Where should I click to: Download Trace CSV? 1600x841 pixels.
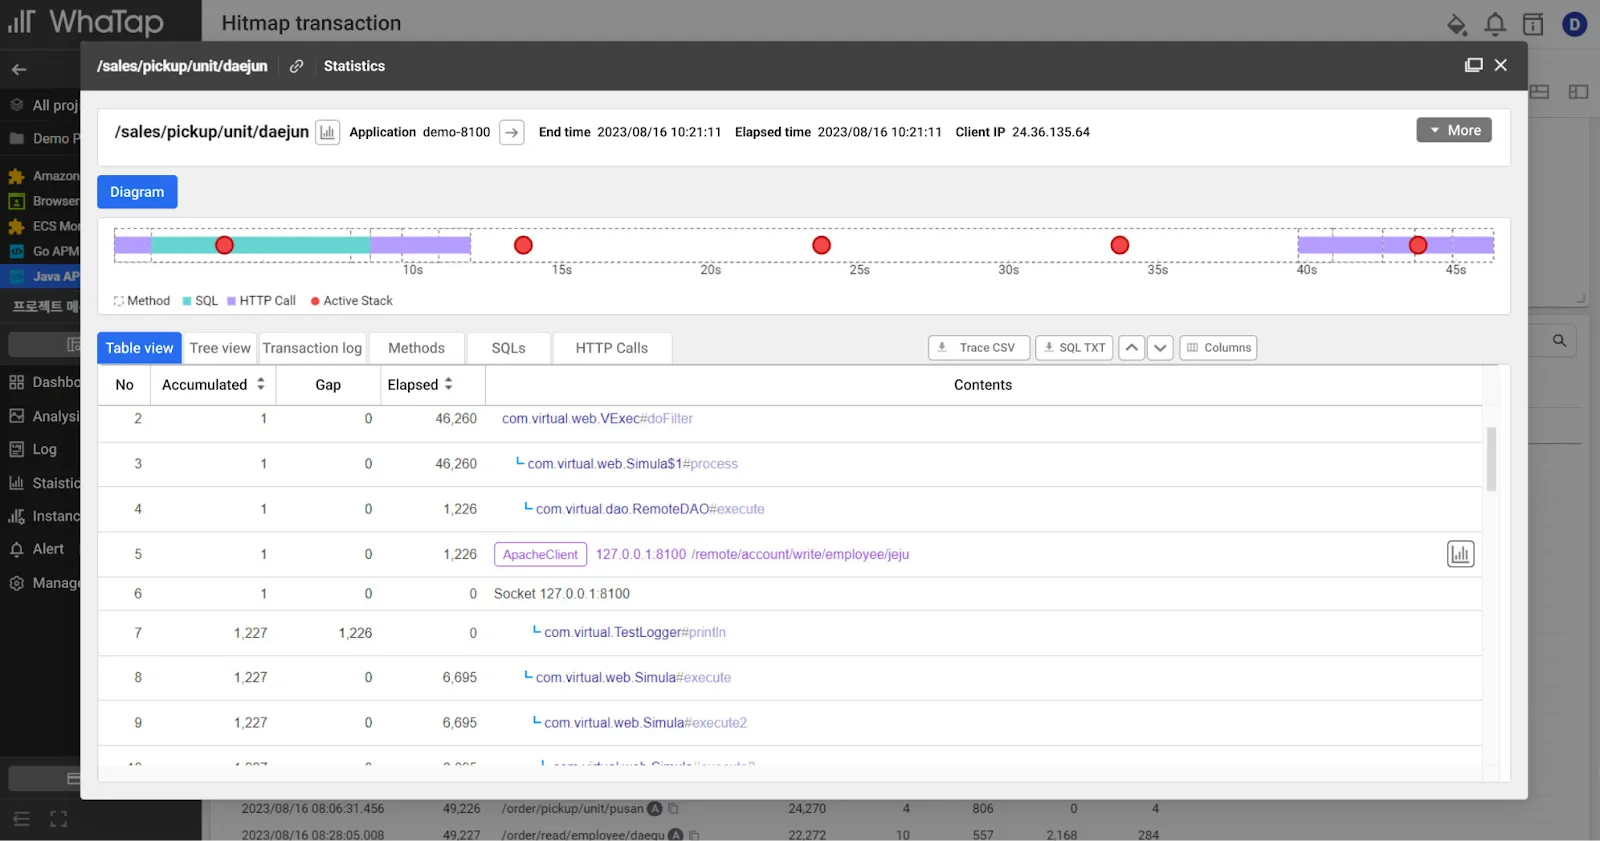point(978,348)
